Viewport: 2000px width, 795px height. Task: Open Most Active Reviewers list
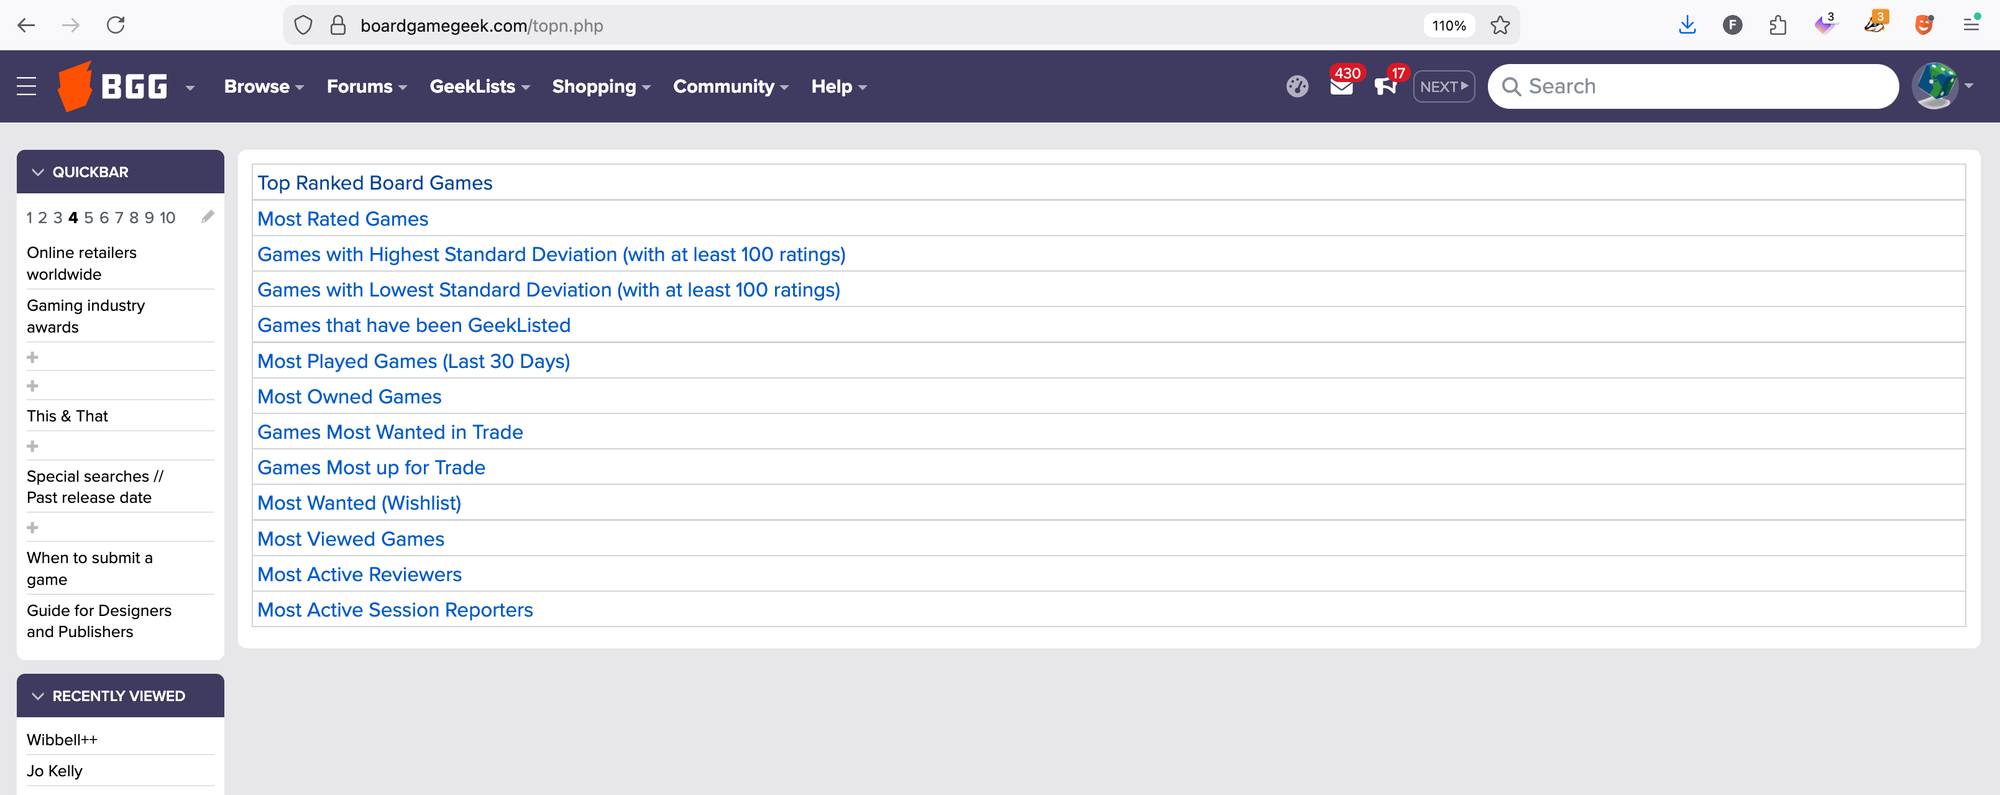[359, 575]
